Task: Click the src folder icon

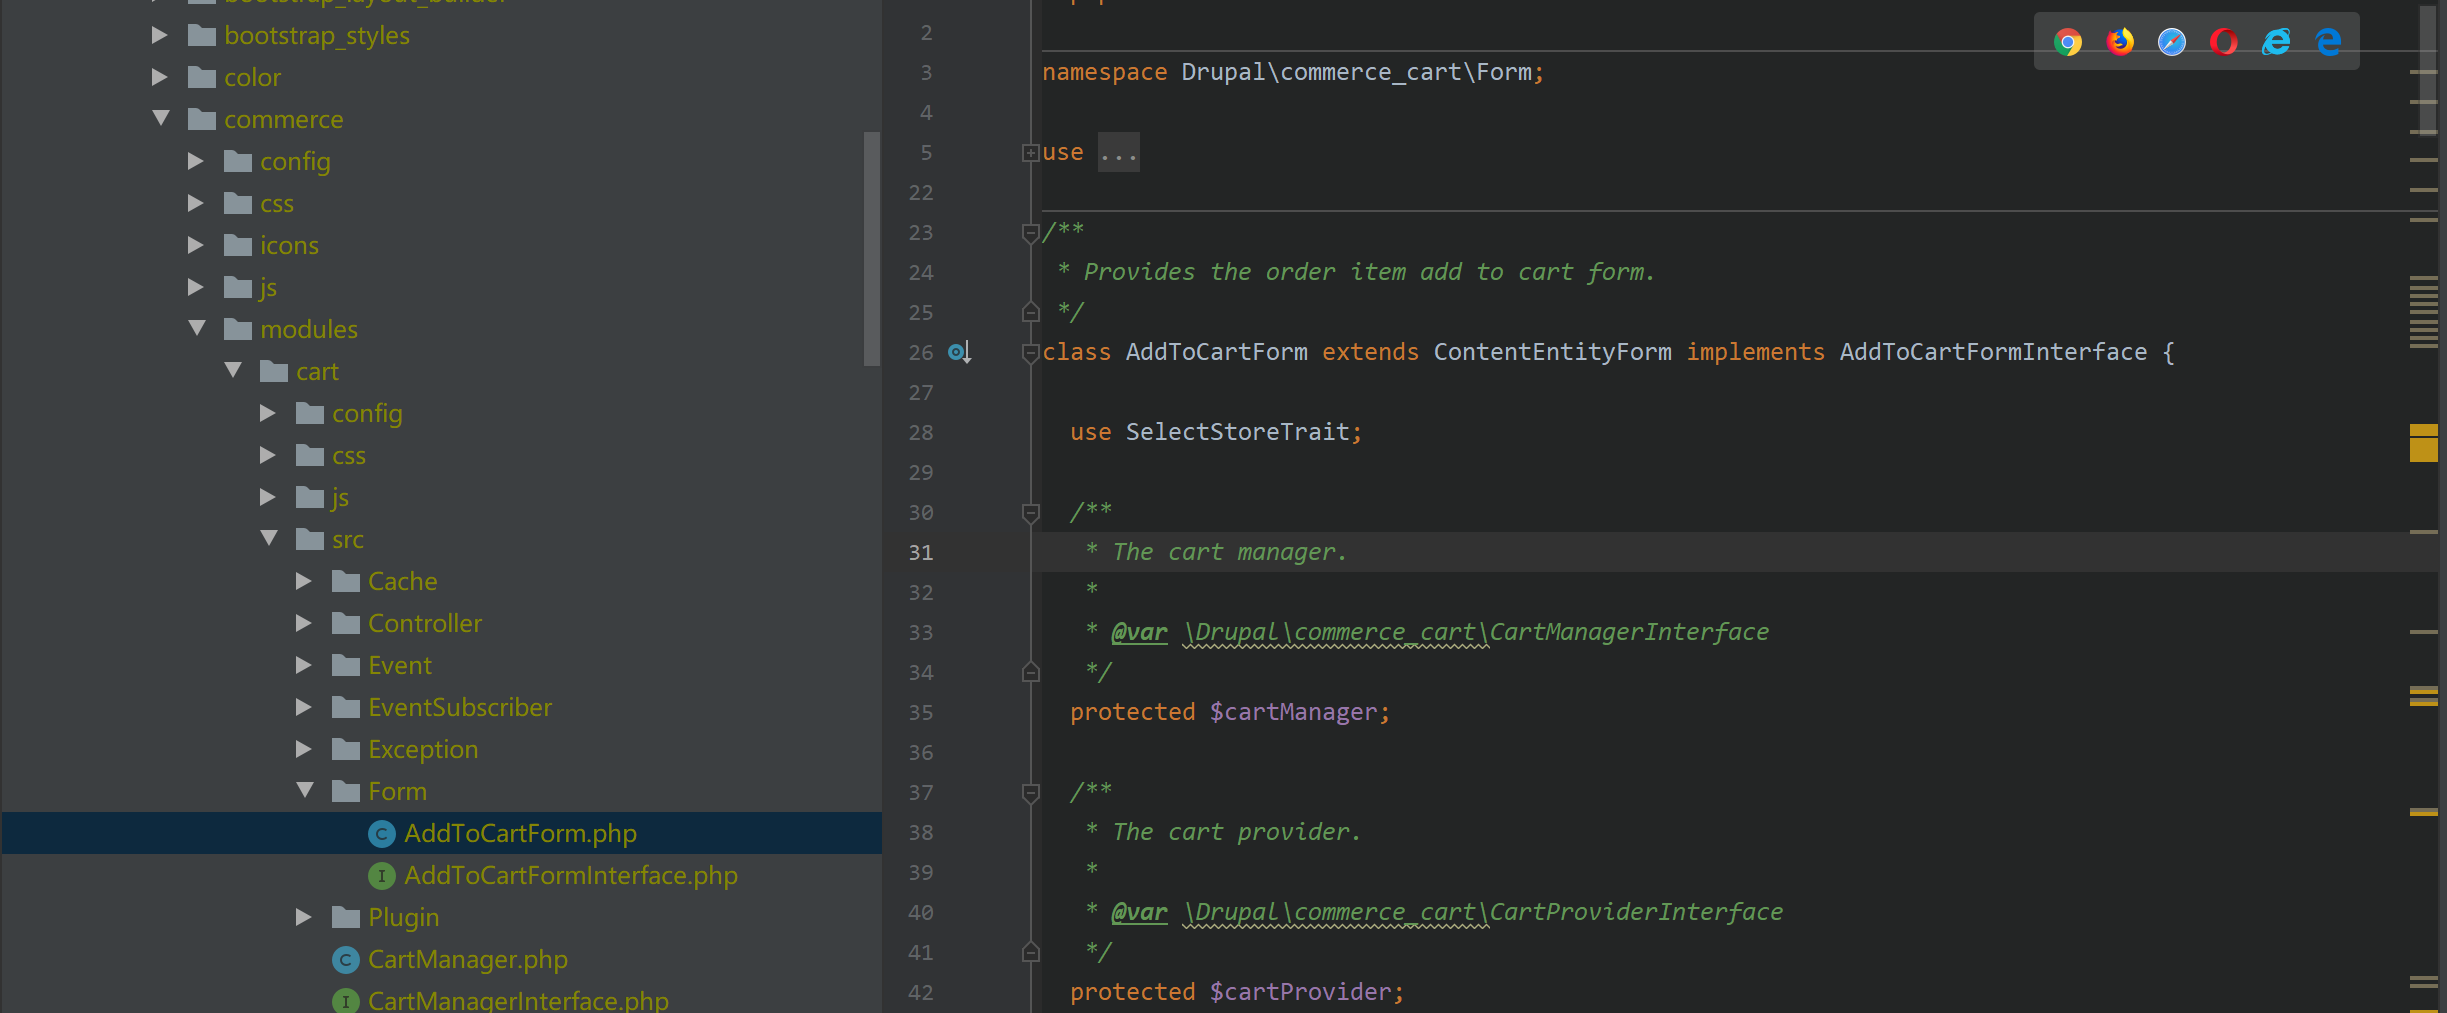Action: click(x=310, y=539)
